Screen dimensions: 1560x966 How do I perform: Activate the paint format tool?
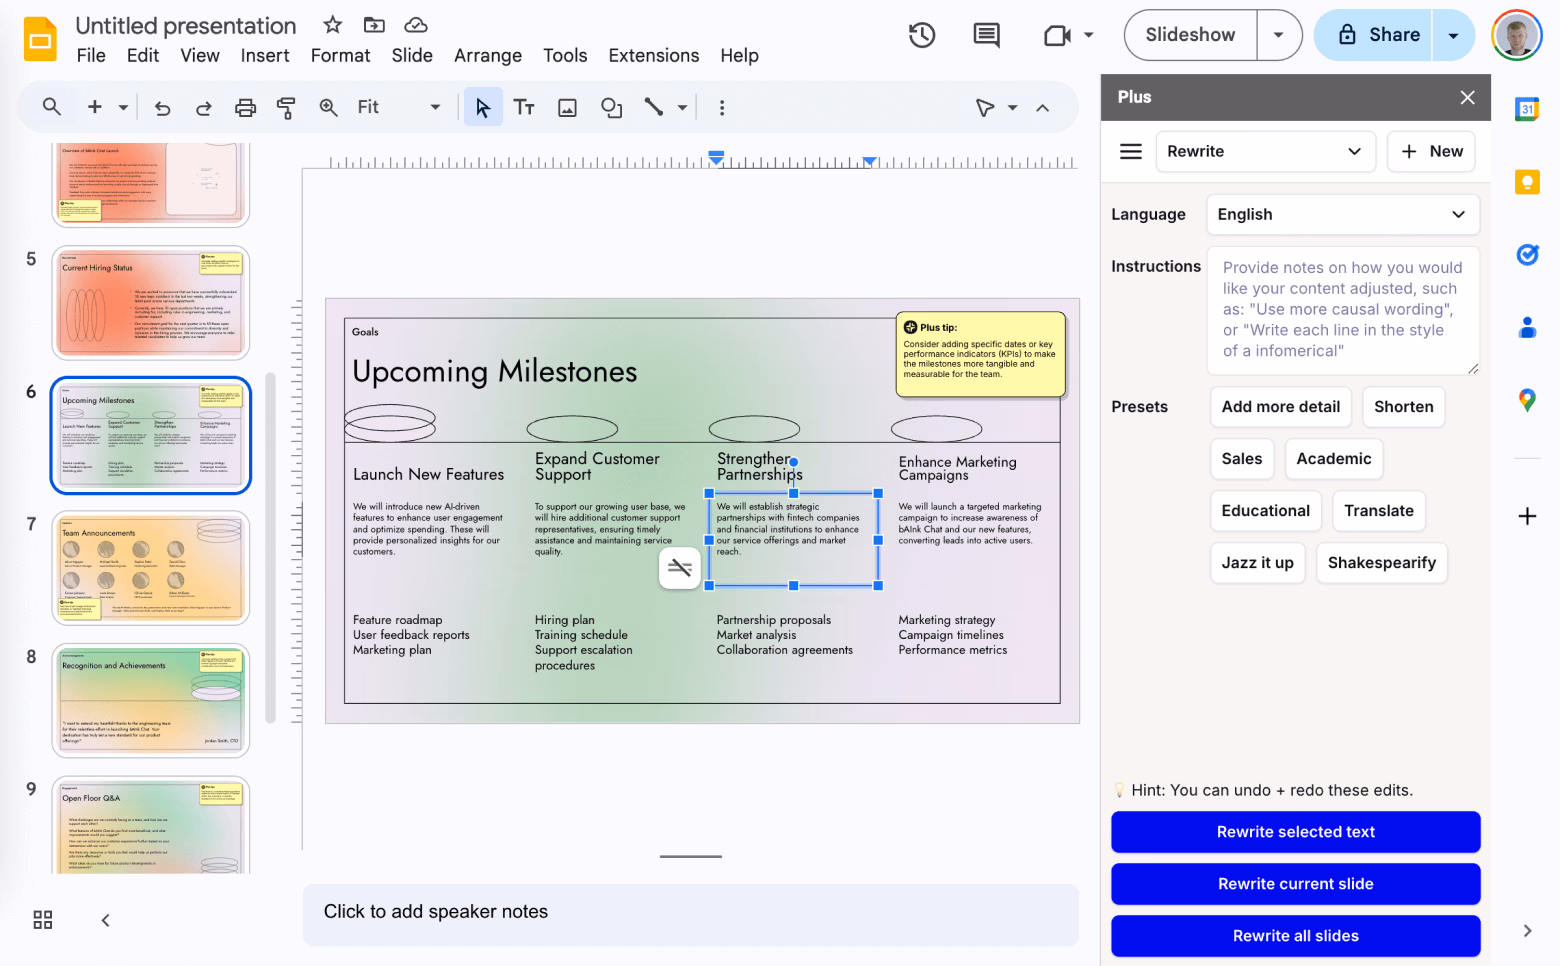(286, 108)
